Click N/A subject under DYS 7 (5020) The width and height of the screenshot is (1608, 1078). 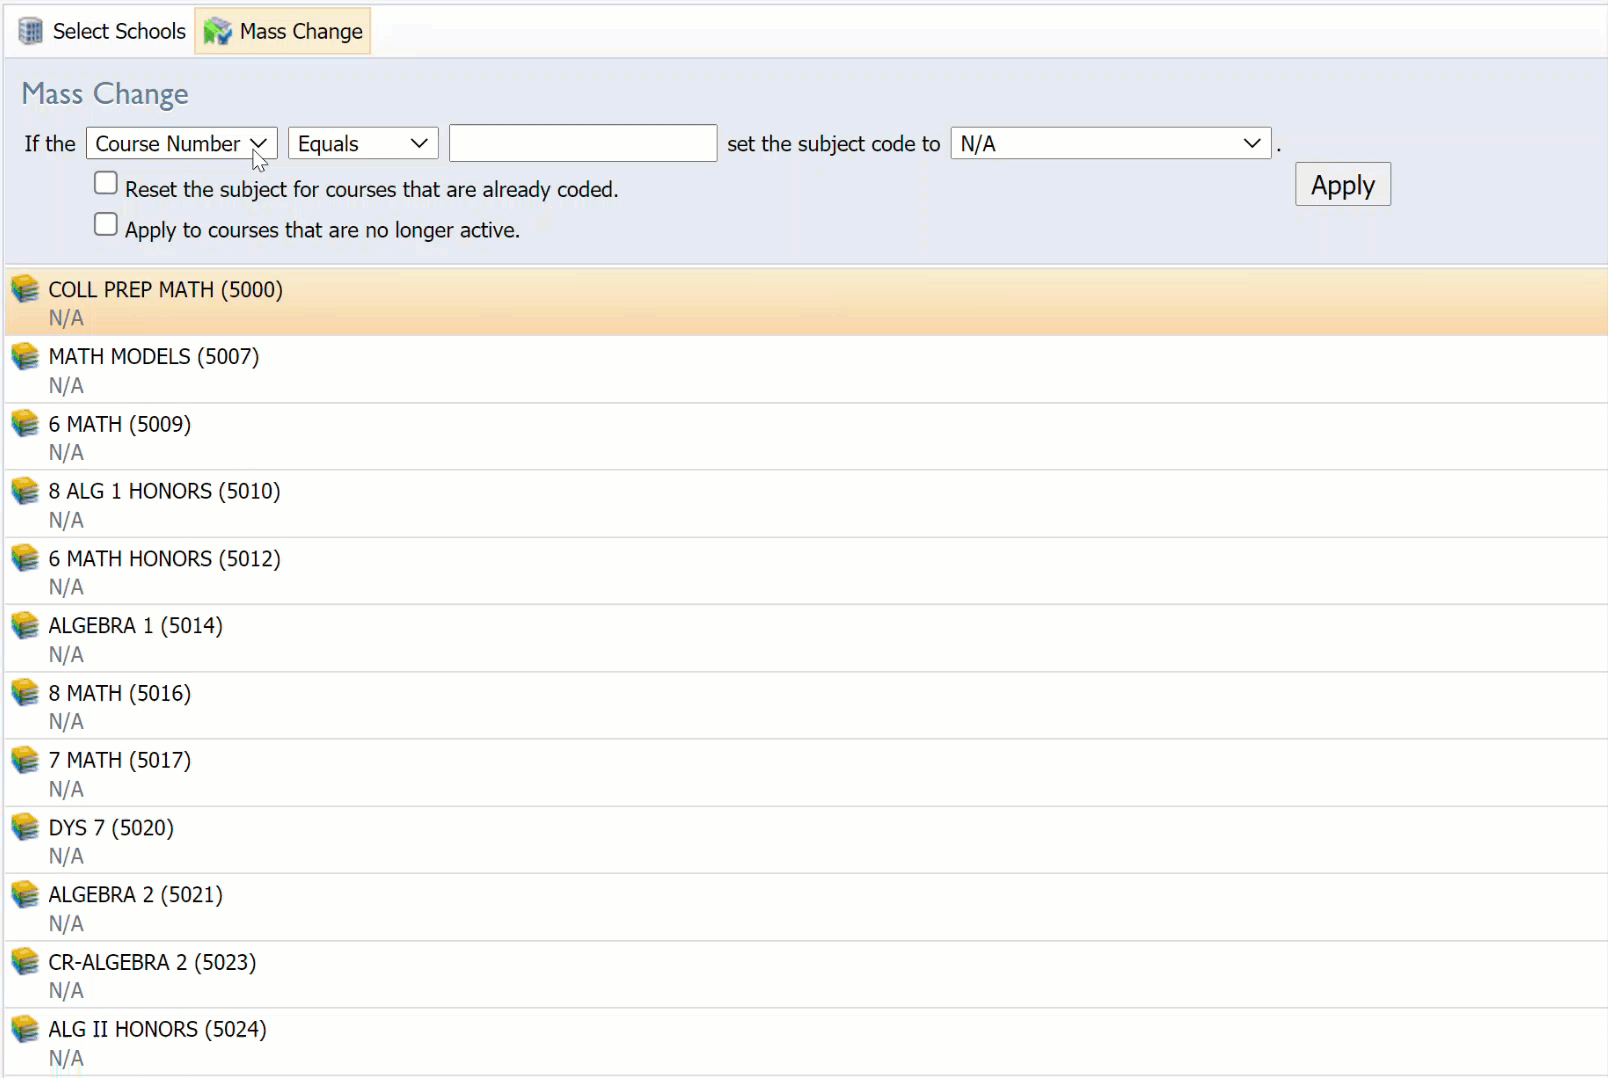66,856
